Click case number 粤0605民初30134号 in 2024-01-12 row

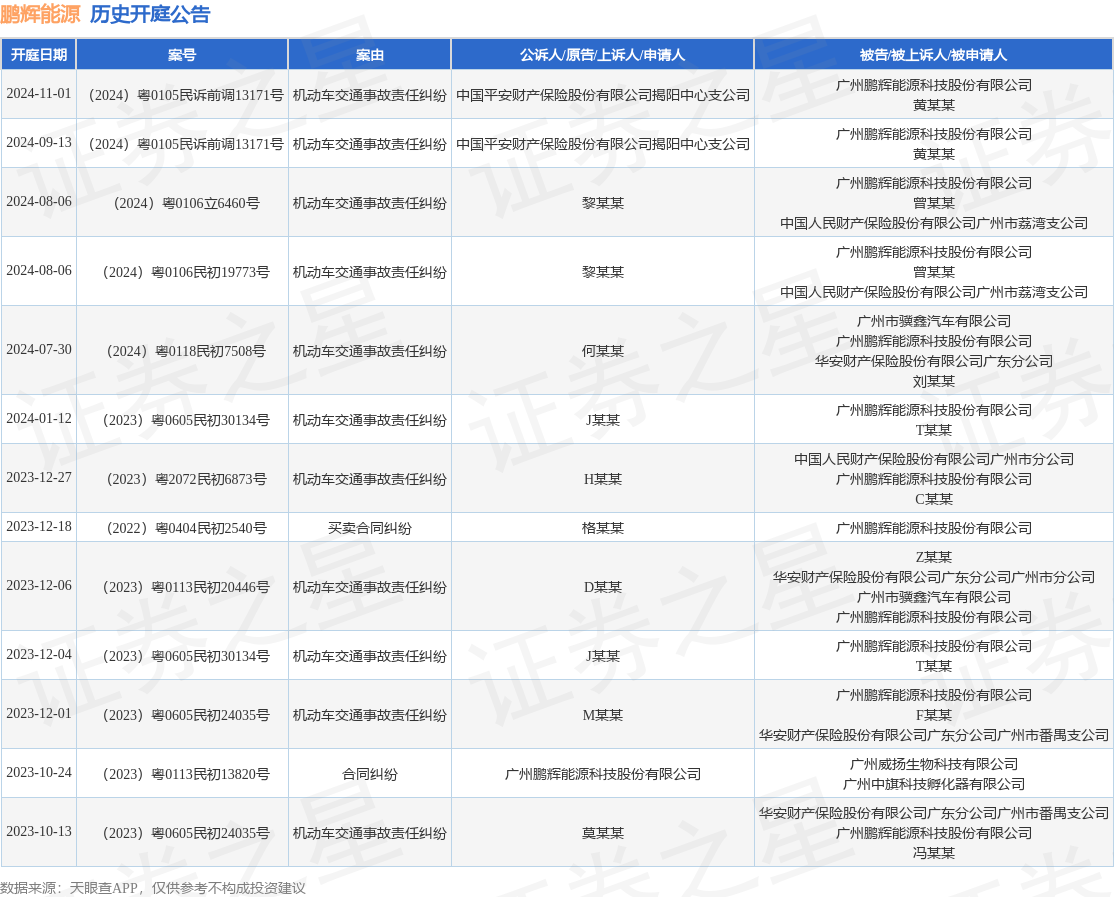tap(186, 420)
